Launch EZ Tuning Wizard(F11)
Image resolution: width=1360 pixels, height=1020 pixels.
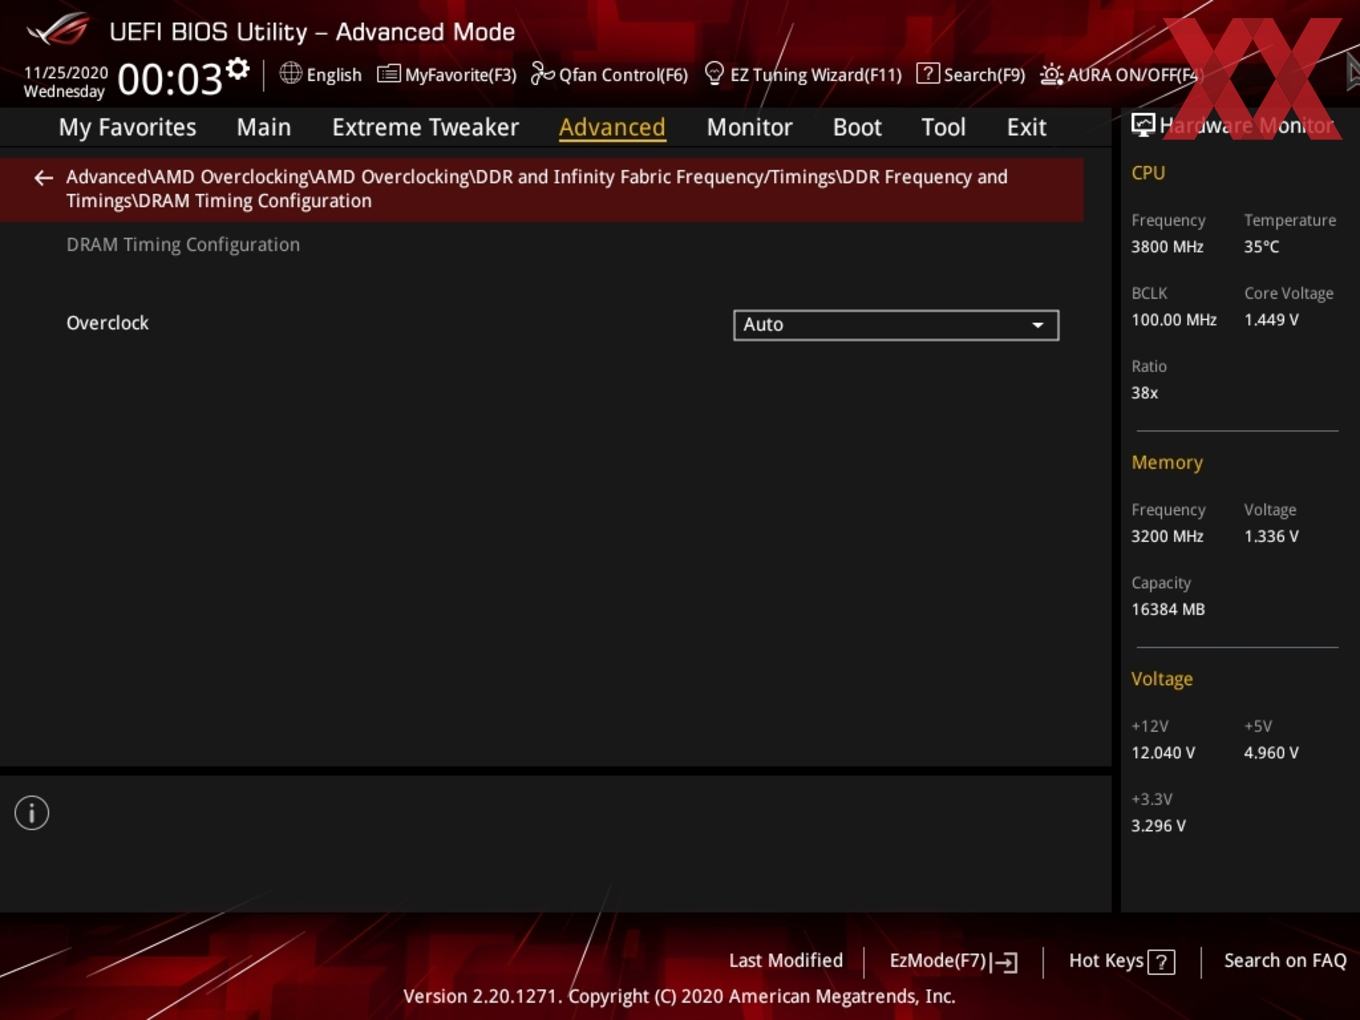pos(803,74)
